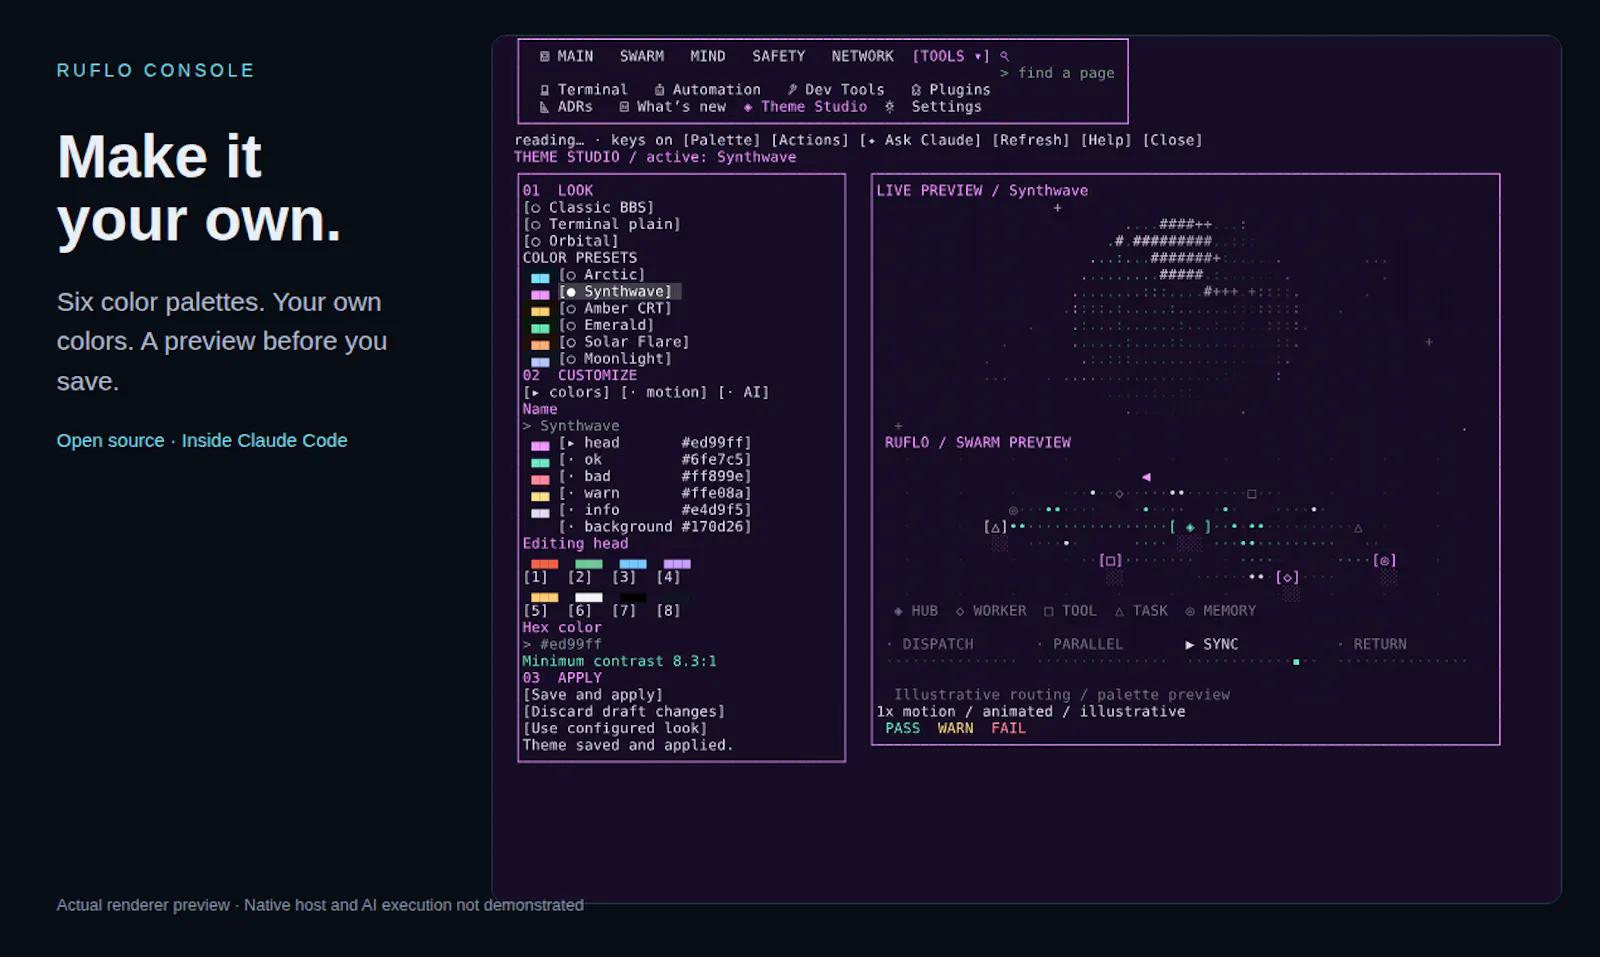Expand the background color row

pyautogui.click(x=654, y=527)
